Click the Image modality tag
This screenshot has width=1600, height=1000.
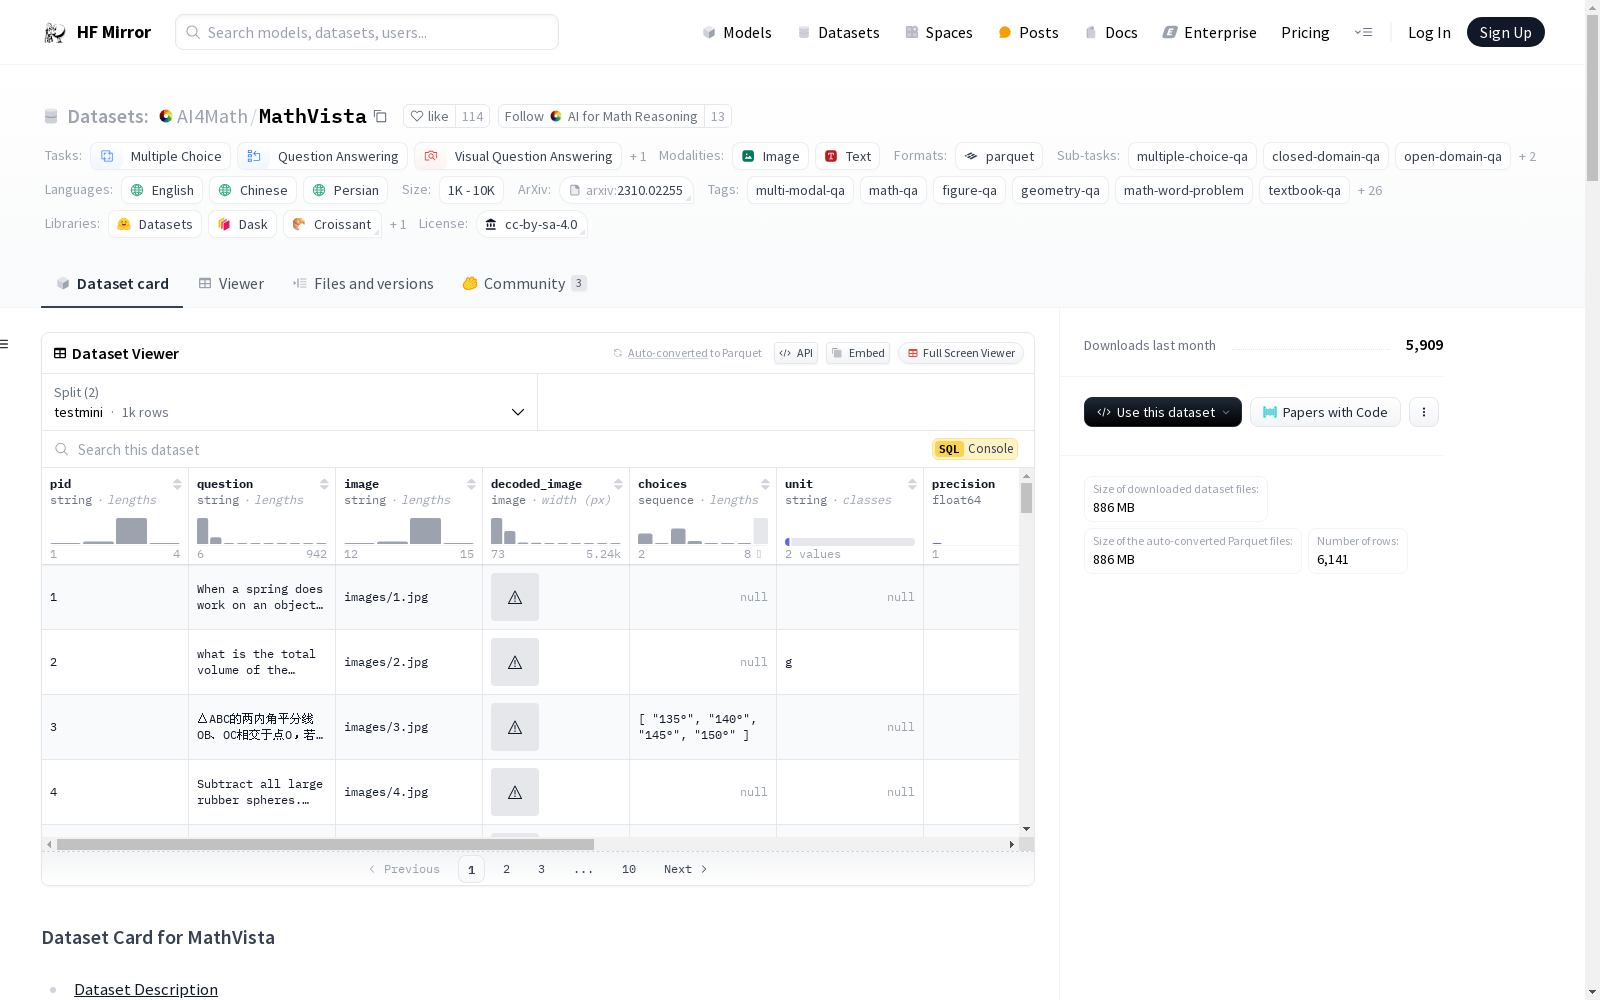tap(770, 156)
